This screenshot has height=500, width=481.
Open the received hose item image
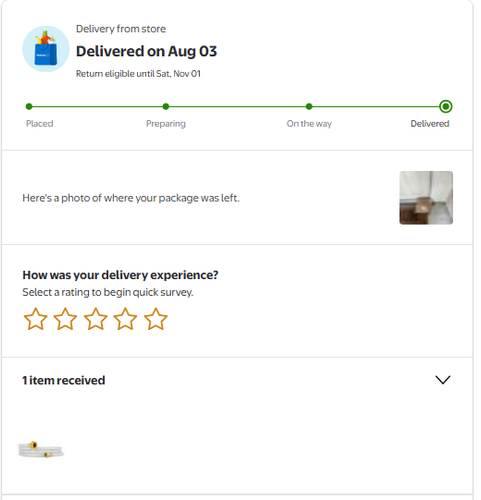(x=41, y=450)
